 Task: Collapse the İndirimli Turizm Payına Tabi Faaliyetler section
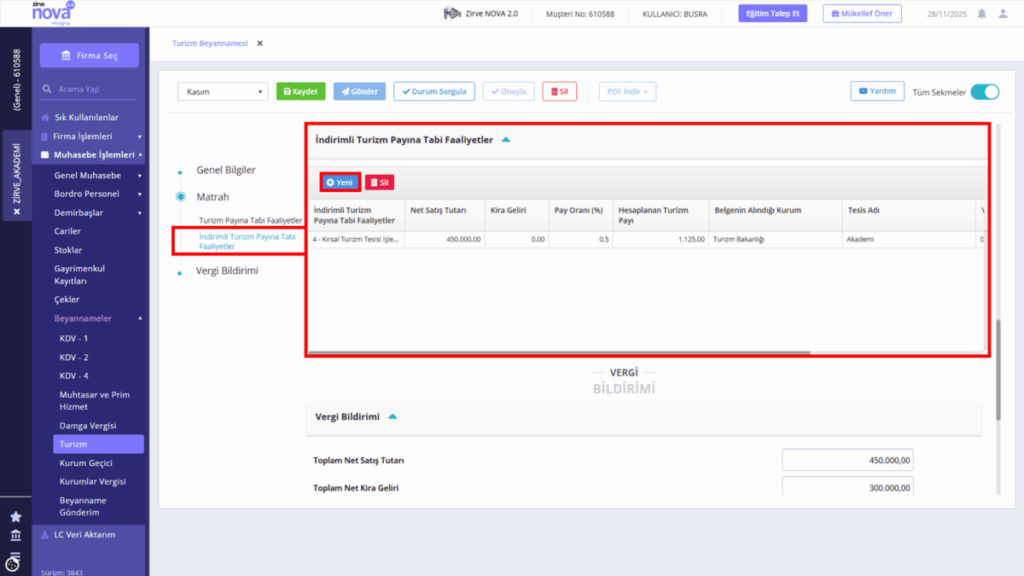pos(506,140)
